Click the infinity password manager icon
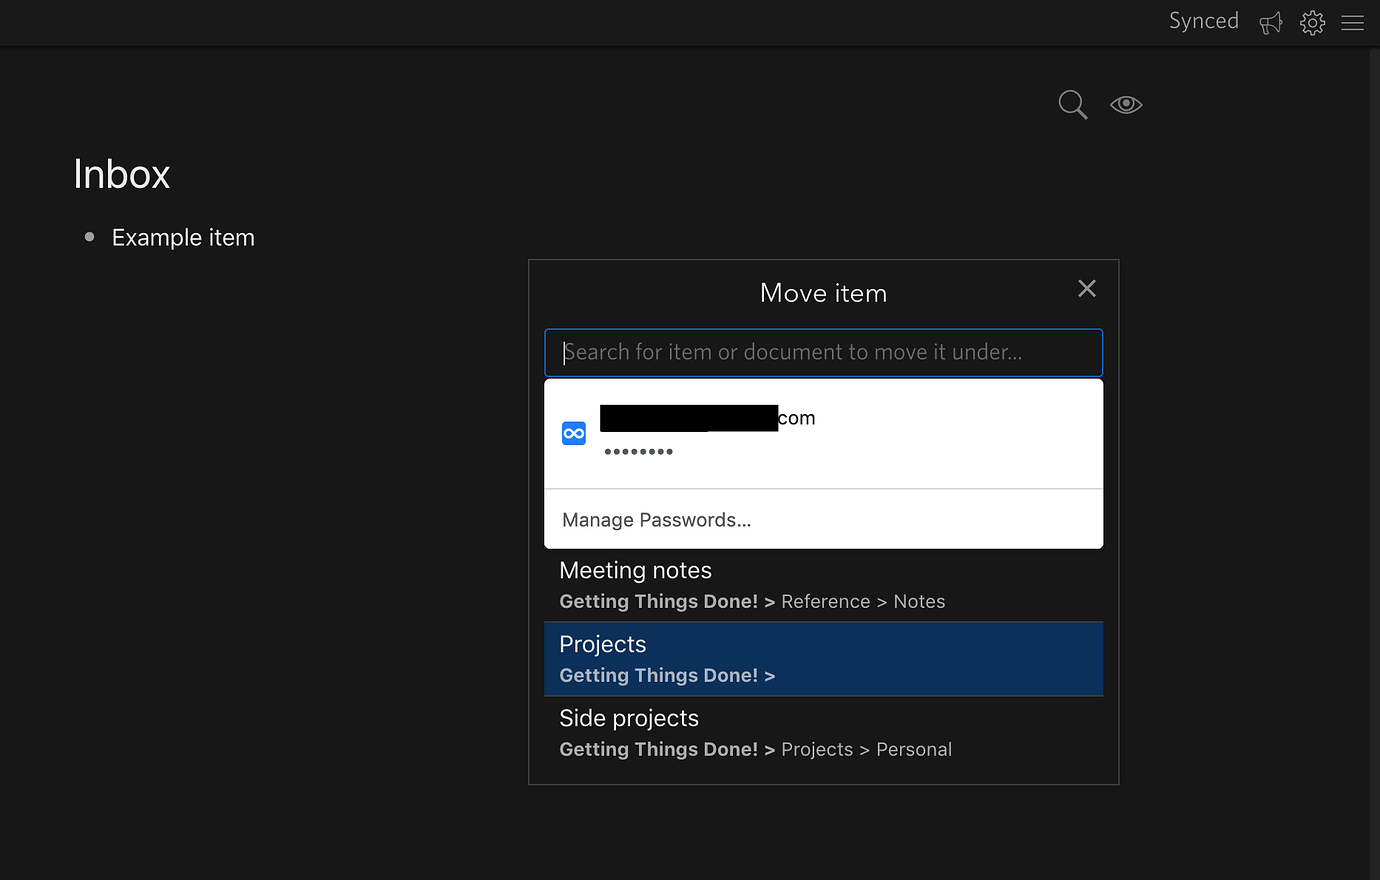This screenshot has width=1380, height=880. (574, 433)
